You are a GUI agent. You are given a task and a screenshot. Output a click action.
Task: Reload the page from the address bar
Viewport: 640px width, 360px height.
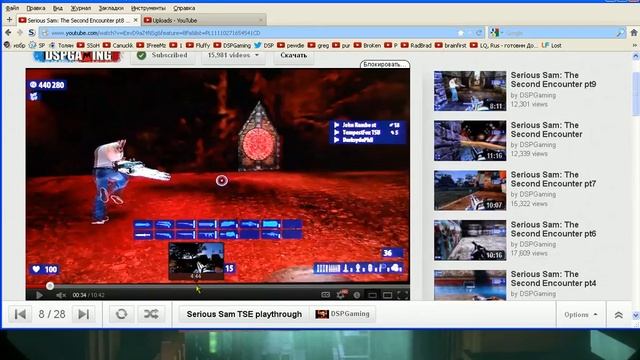click(x=479, y=33)
